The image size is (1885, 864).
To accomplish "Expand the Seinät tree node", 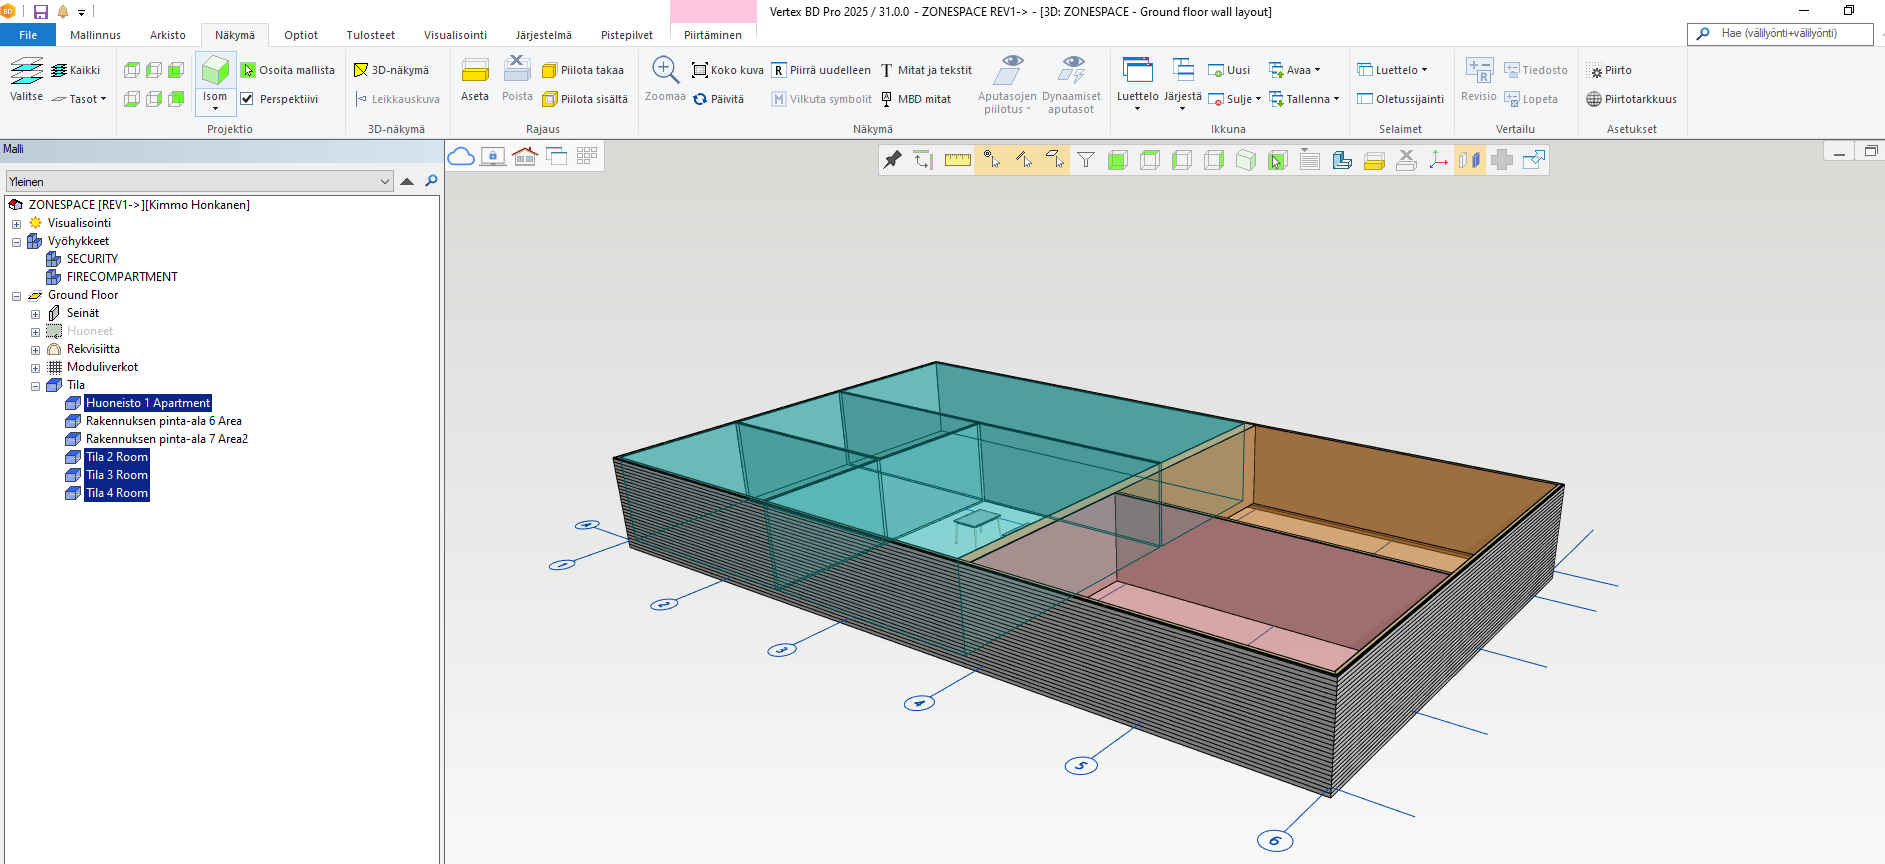I will tap(35, 314).
